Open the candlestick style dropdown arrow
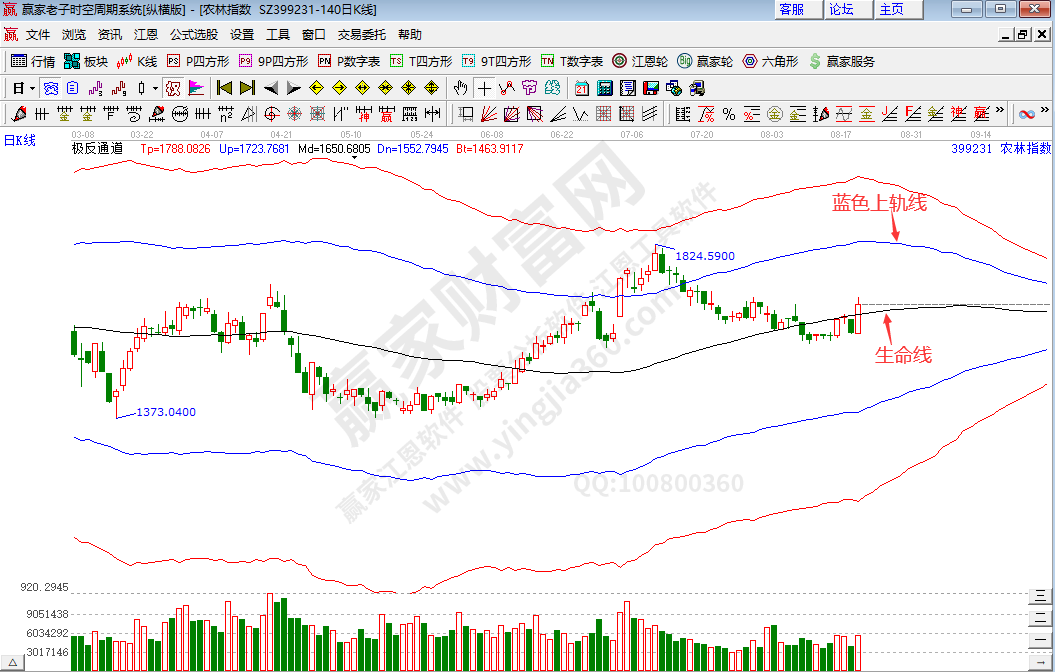This screenshot has height=672, width=1055. pyautogui.click(x=155, y=88)
